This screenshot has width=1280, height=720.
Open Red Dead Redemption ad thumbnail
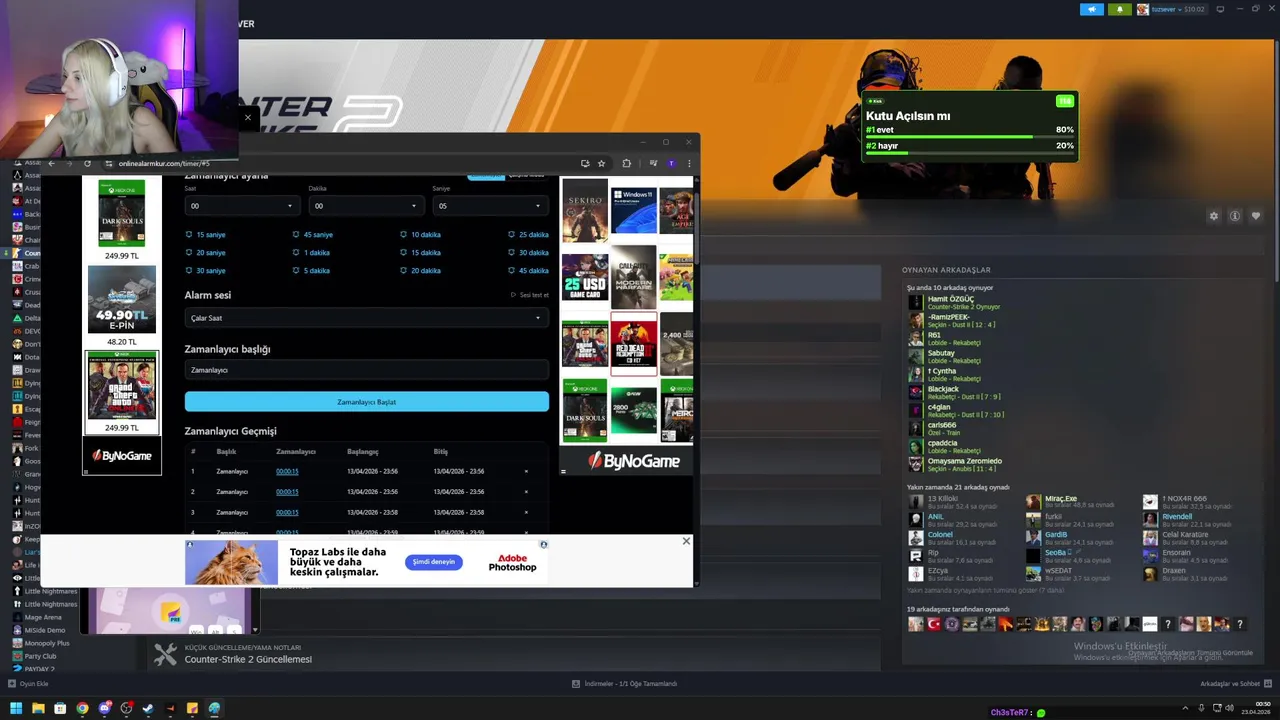coord(634,343)
